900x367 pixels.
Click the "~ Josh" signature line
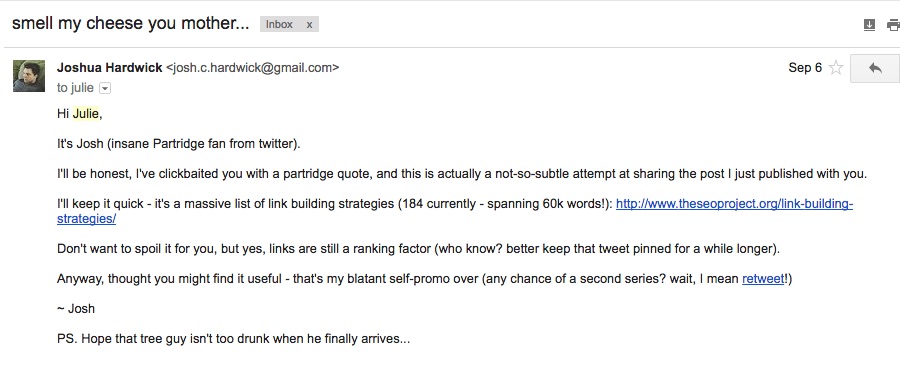click(x=76, y=309)
